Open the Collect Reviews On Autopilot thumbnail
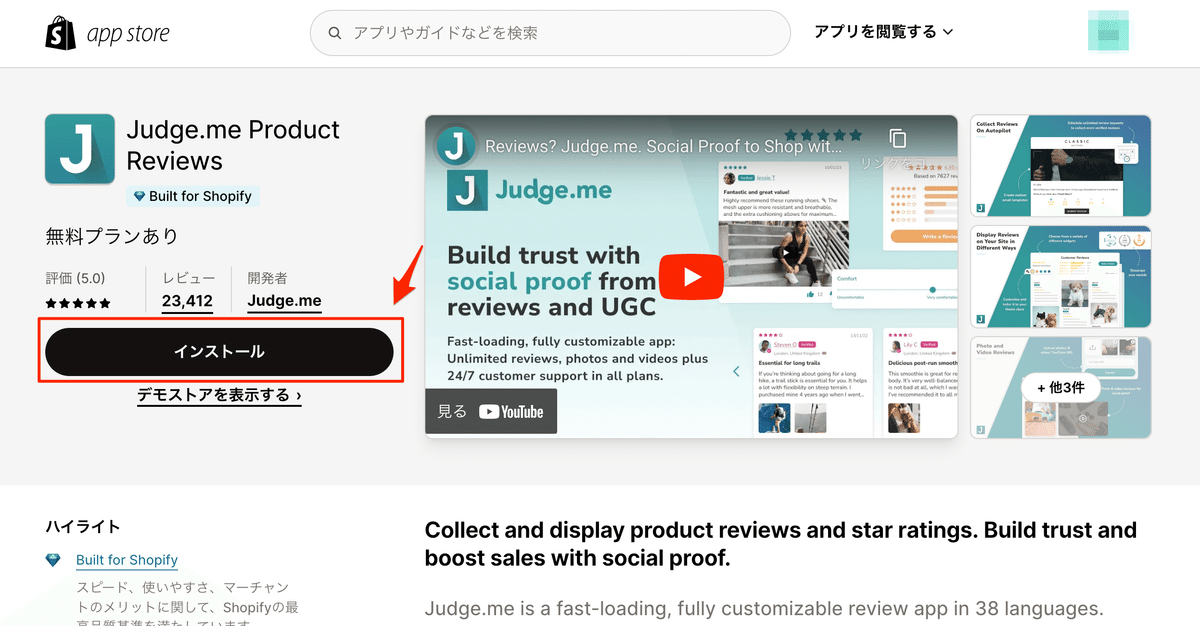The width and height of the screenshot is (1200, 626). pyautogui.click(x=1061, y=166)
